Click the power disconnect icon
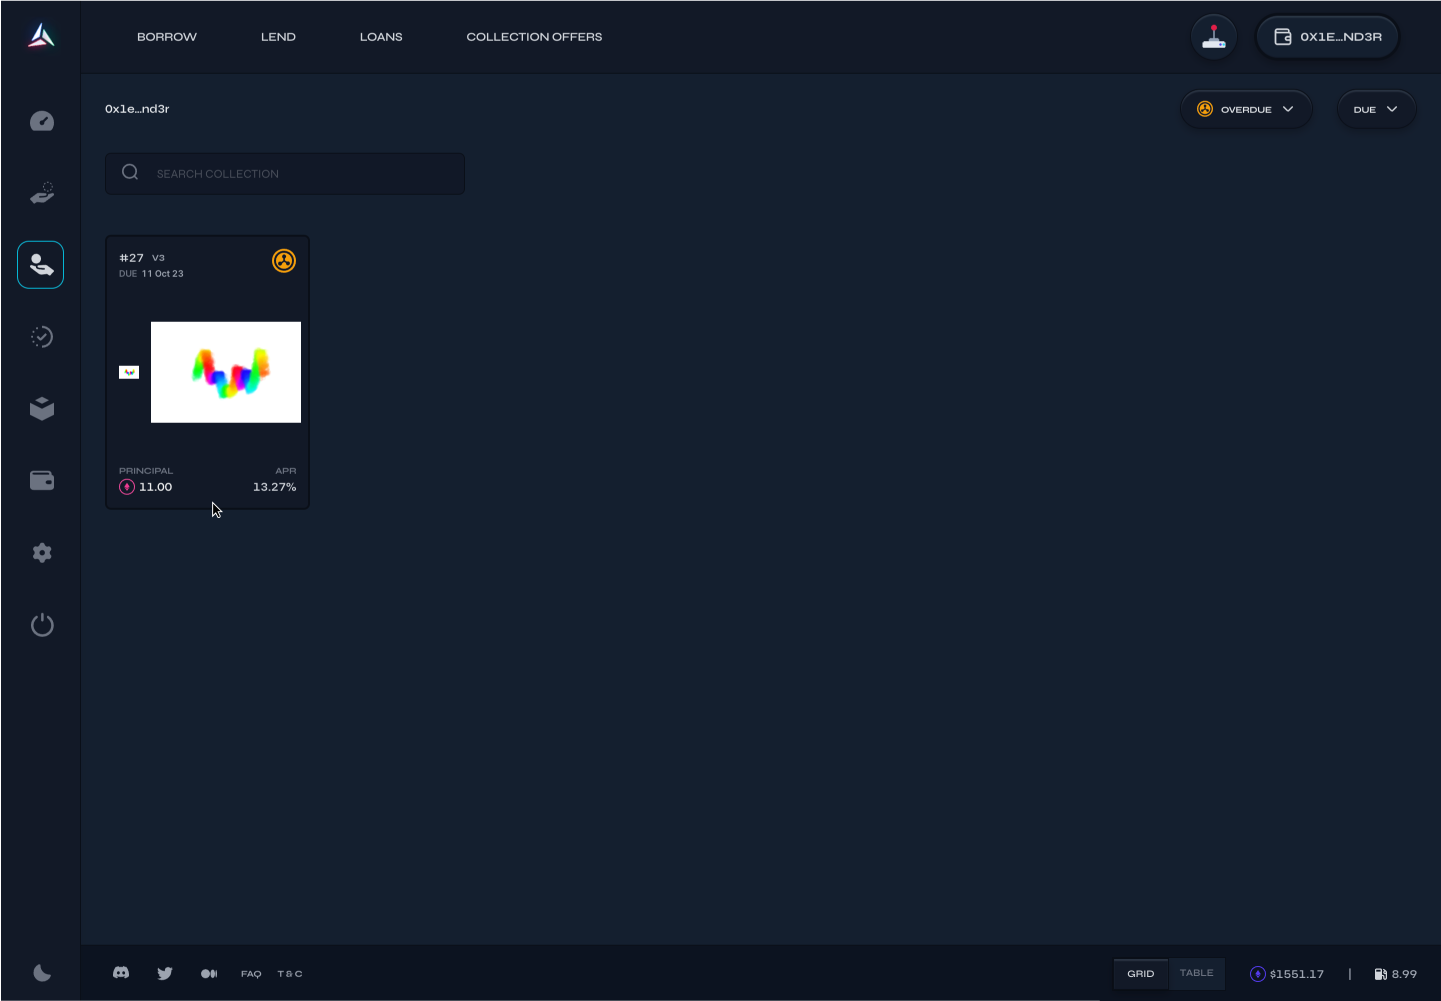1441x1001 pixels. pyautogui.click(x=42, y=625)
